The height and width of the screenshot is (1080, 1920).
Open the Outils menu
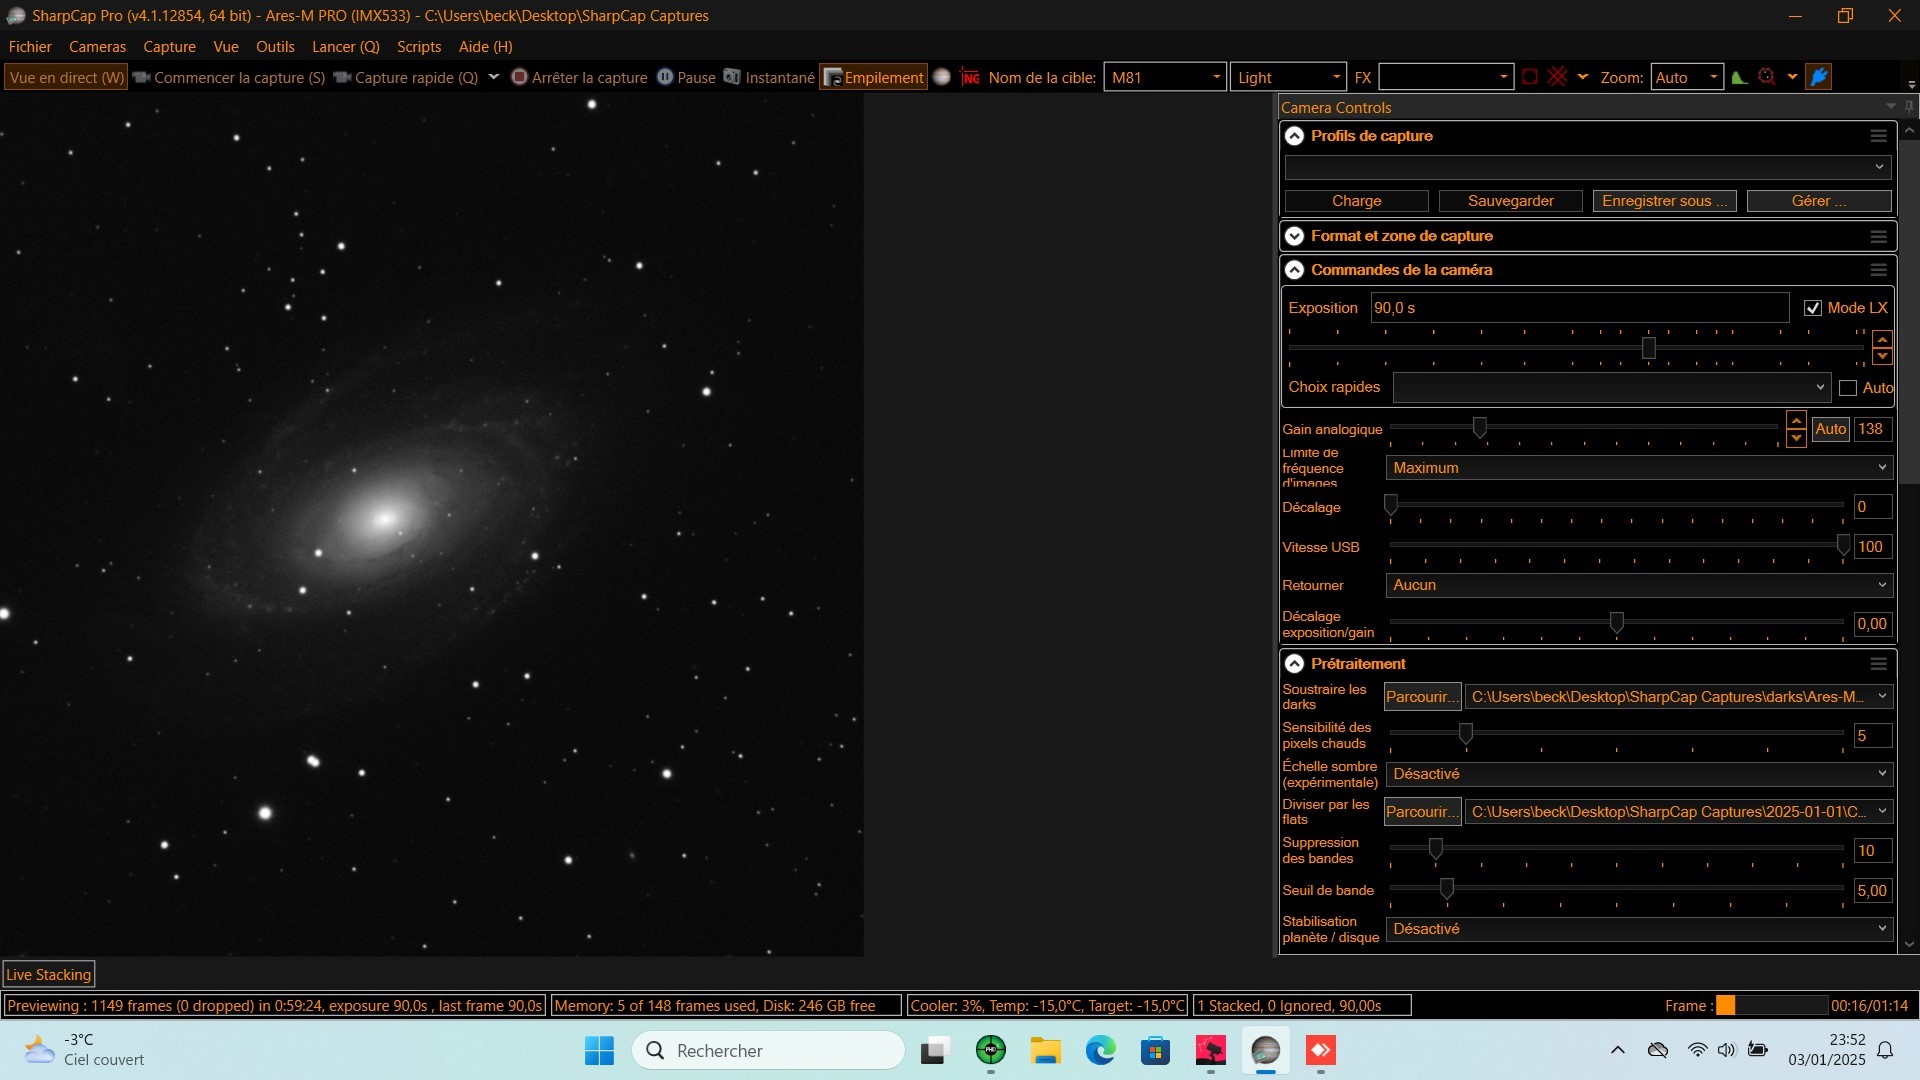pyautogui.click(x=275, y=47)
